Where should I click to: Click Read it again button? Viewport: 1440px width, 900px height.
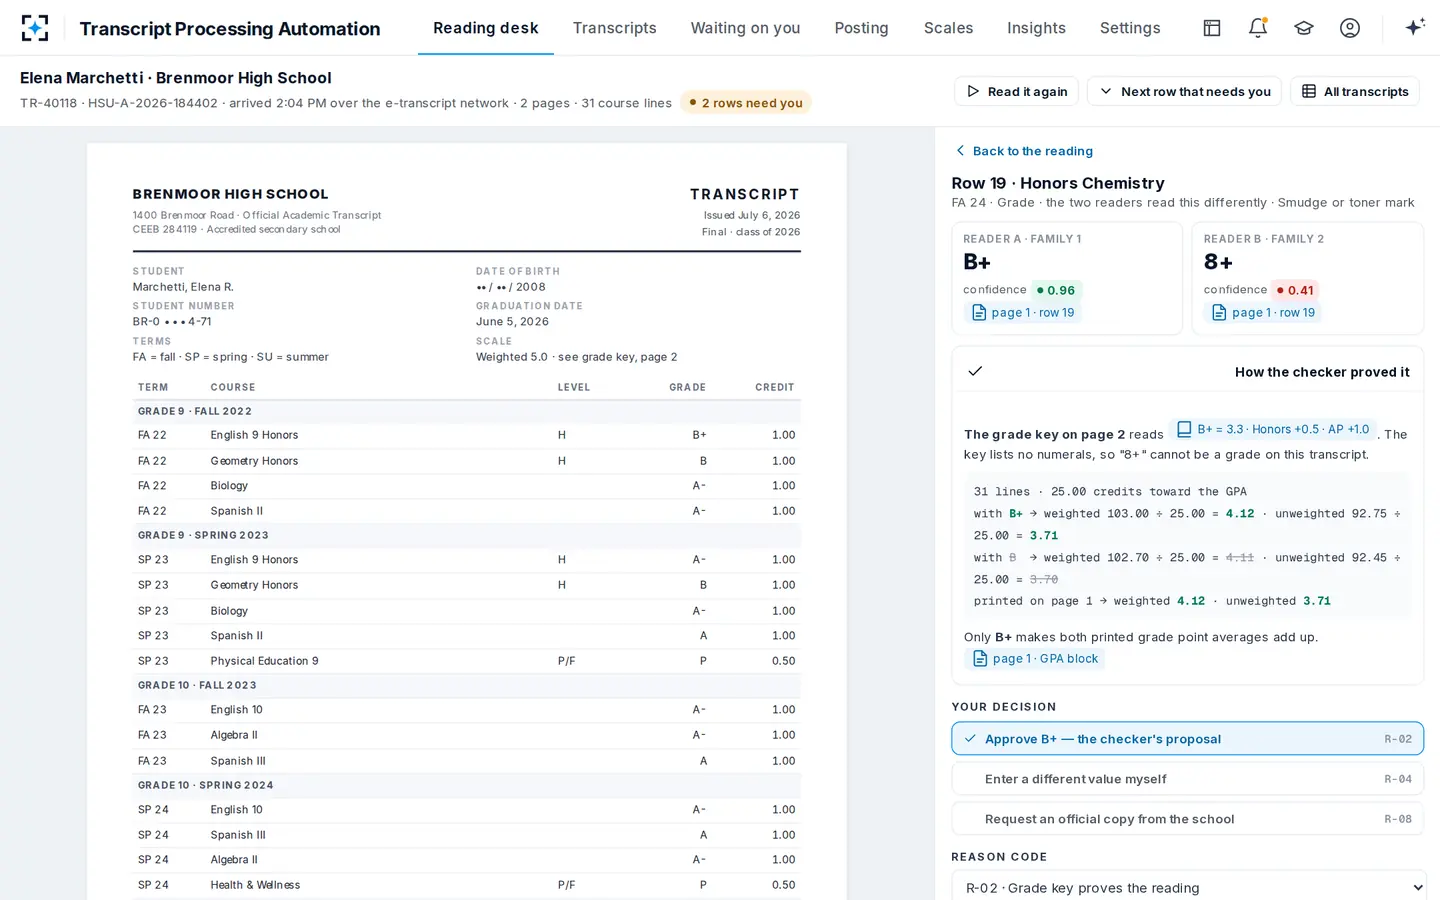pyautogui.click(x=1016, y=91)
